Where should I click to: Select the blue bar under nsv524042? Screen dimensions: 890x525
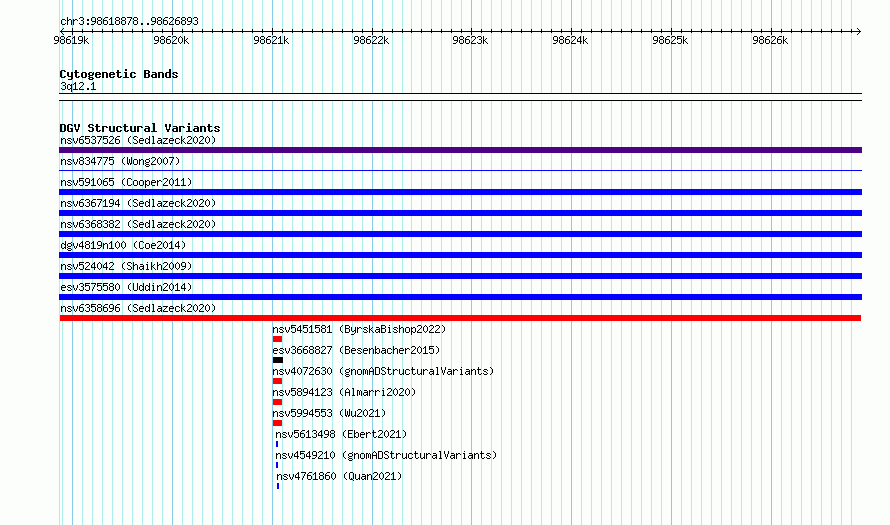click(460, 276)
